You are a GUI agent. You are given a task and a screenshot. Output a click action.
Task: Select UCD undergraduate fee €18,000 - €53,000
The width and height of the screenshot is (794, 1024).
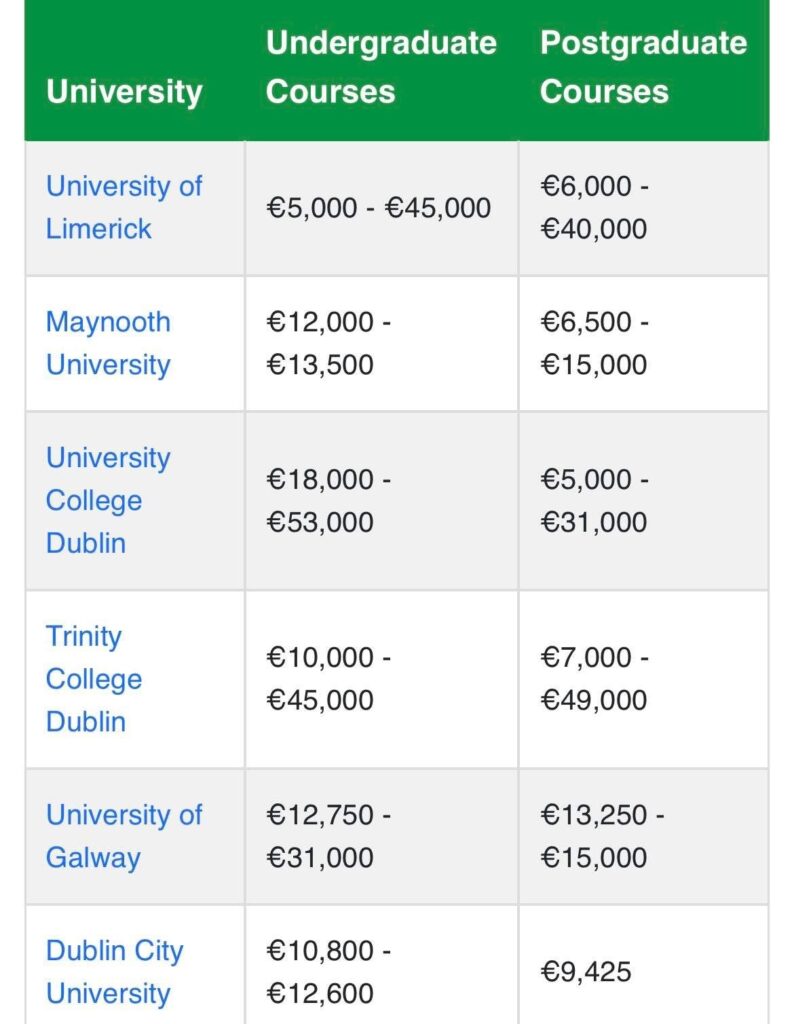[328, 501]
